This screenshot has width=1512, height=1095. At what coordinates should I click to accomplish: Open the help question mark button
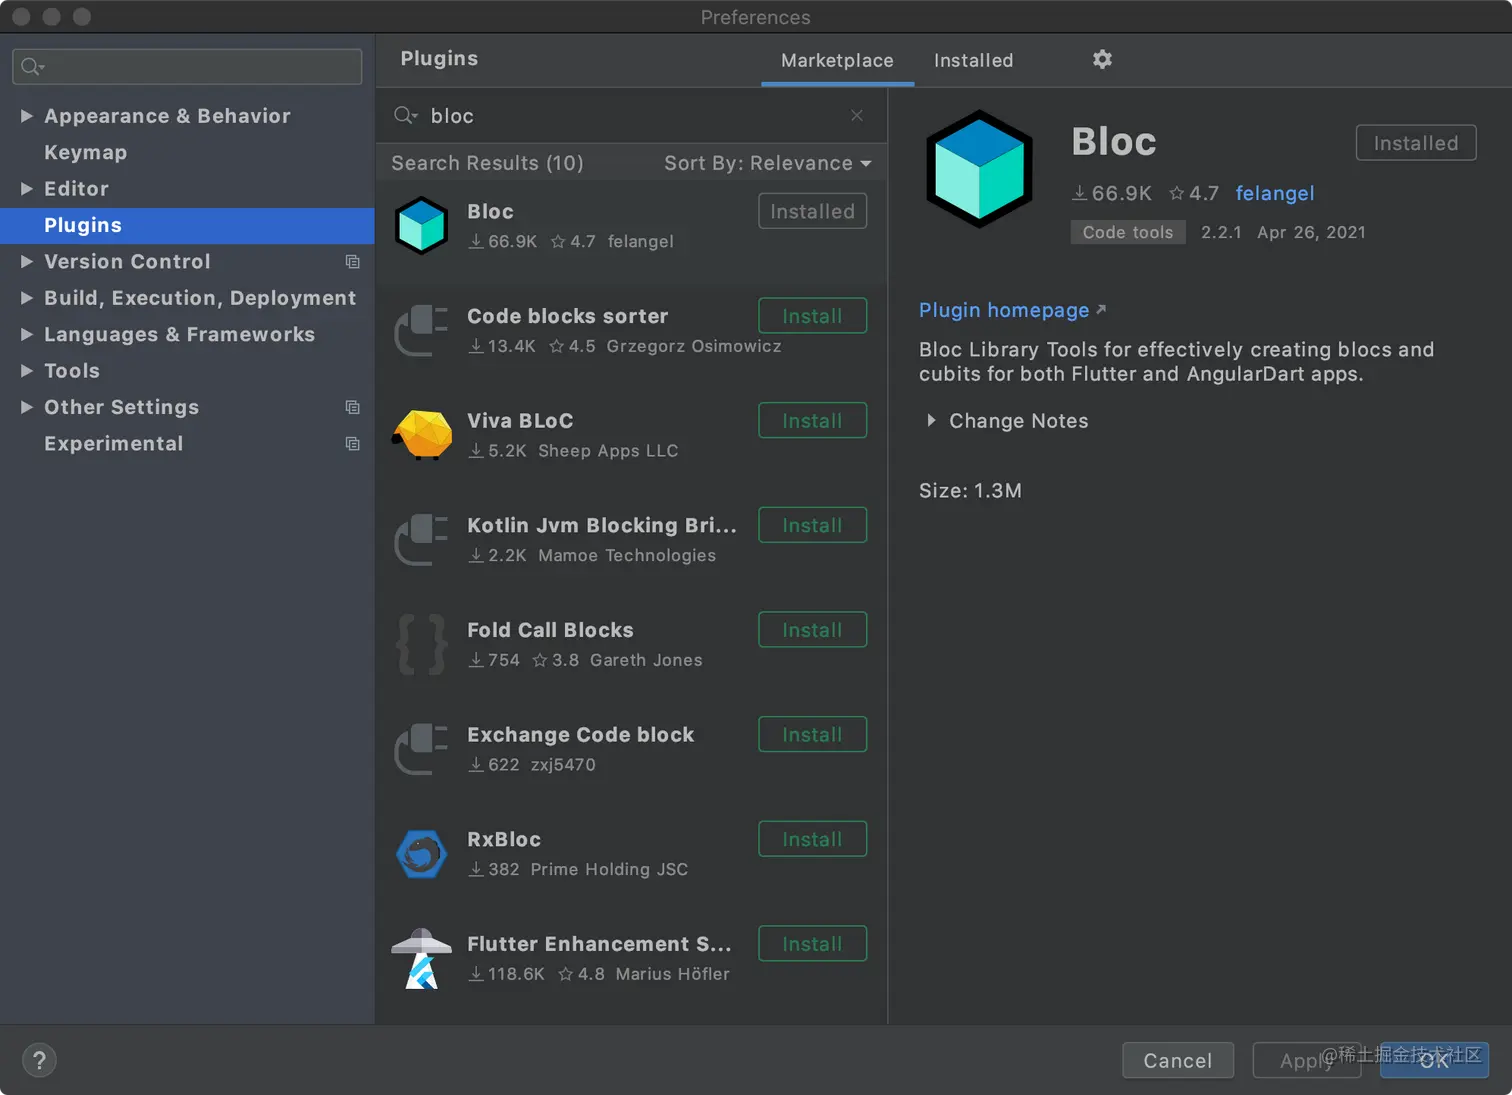(39, 1060)
